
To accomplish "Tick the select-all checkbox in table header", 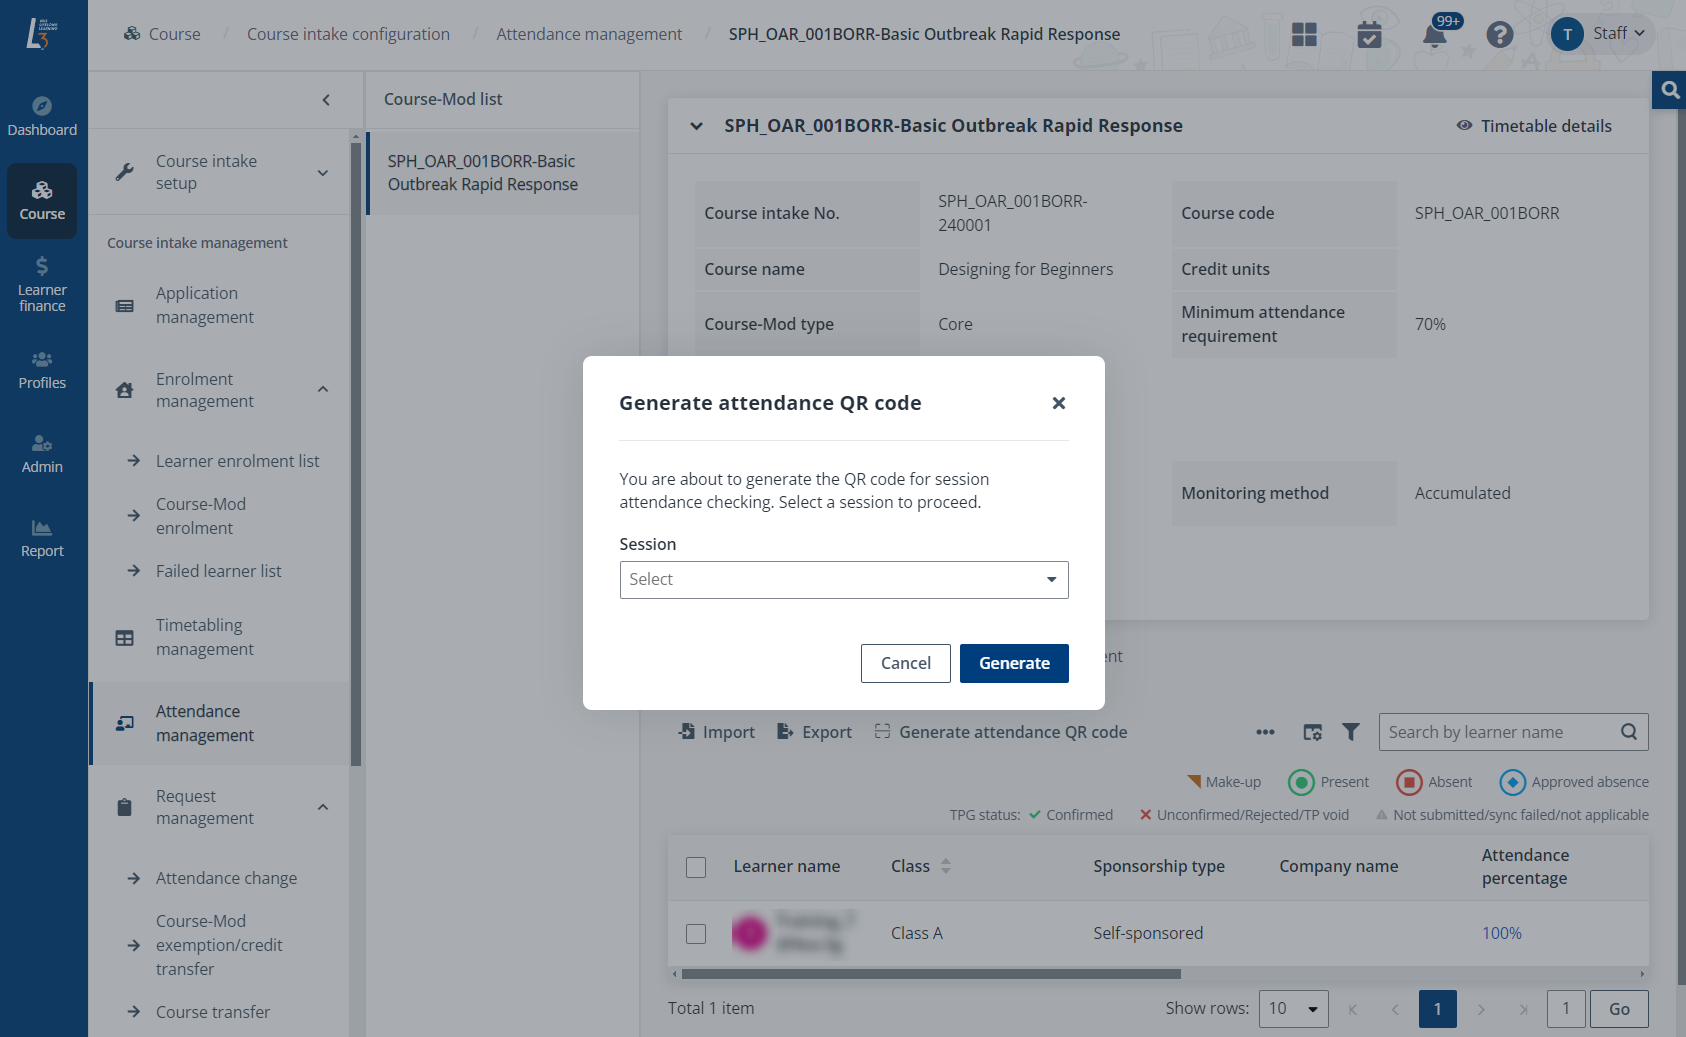I will click(x=696, y=867).
